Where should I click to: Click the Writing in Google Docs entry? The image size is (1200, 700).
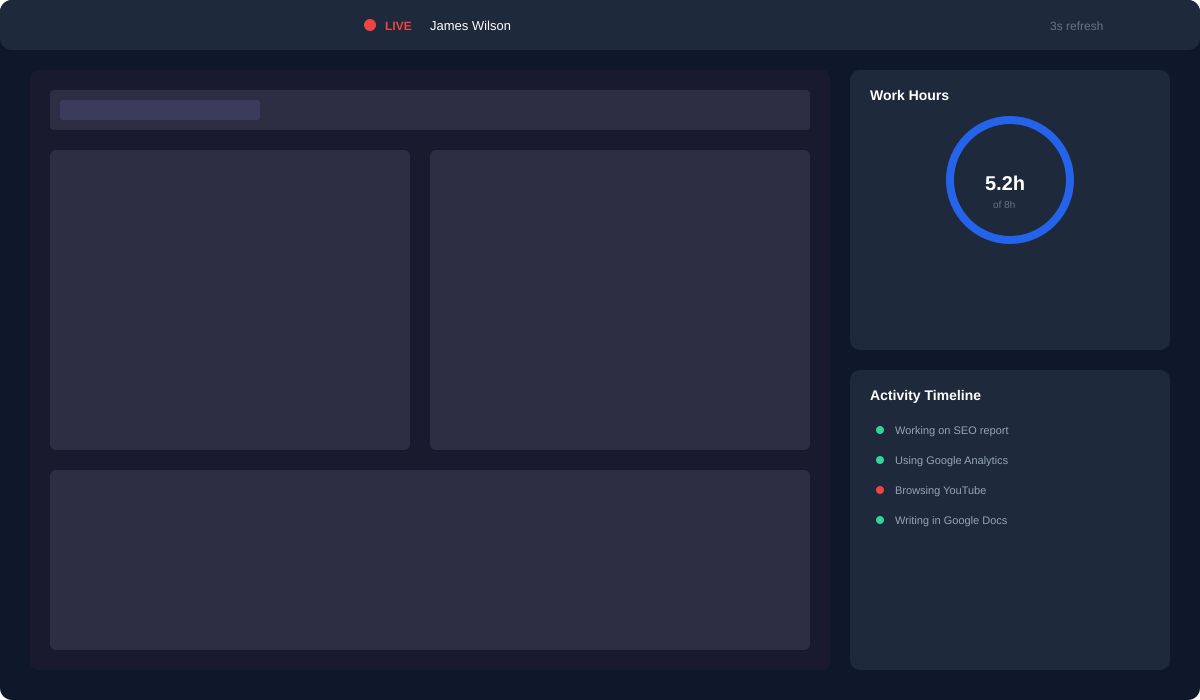point(951,520)
